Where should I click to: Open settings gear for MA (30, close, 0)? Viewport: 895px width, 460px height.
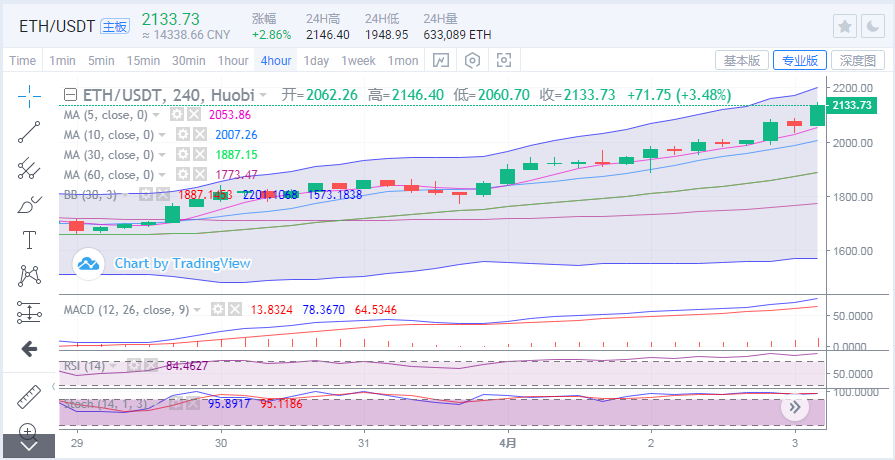[182, 155]
